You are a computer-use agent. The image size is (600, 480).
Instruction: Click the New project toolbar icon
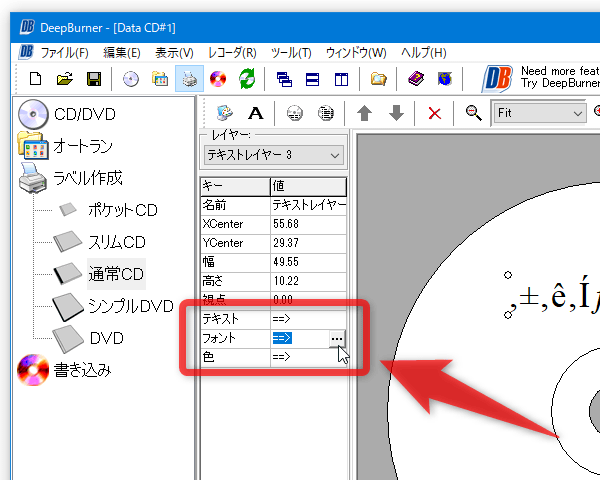(x=36, y=79)
